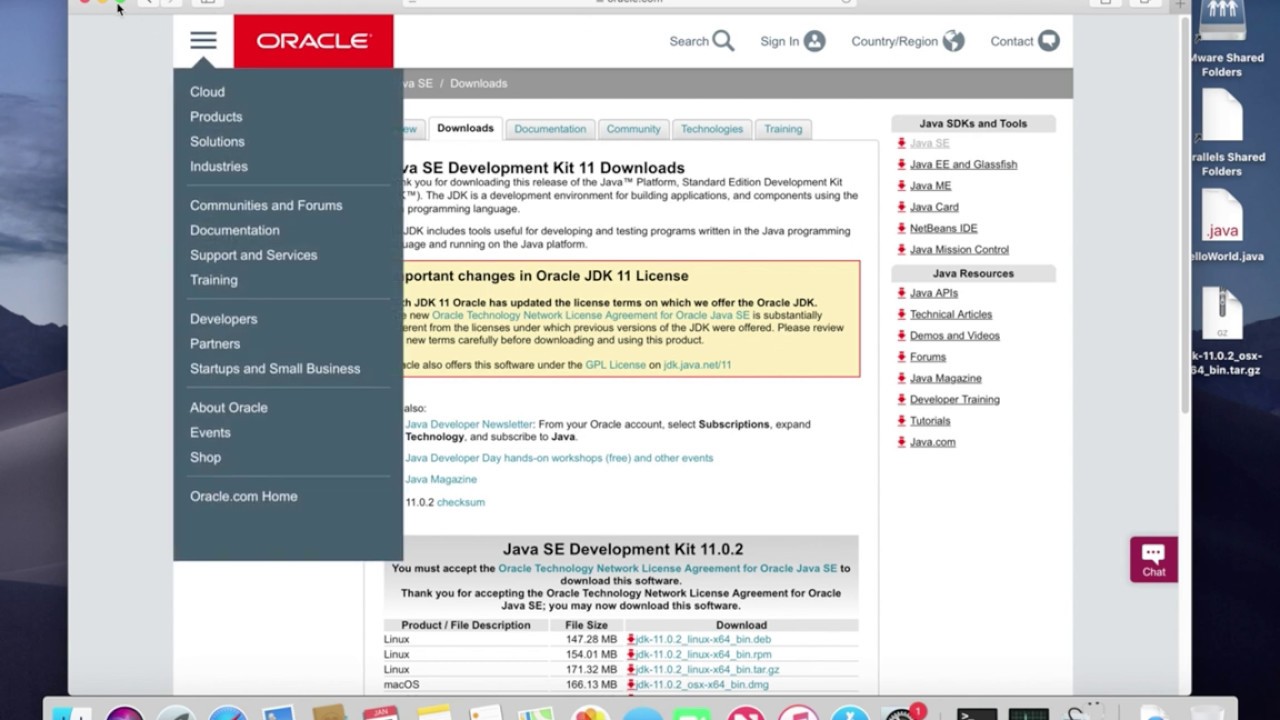Click the red Oracle logo
This screenshot has height=720, width=1280.
click(x=313, y=41)
